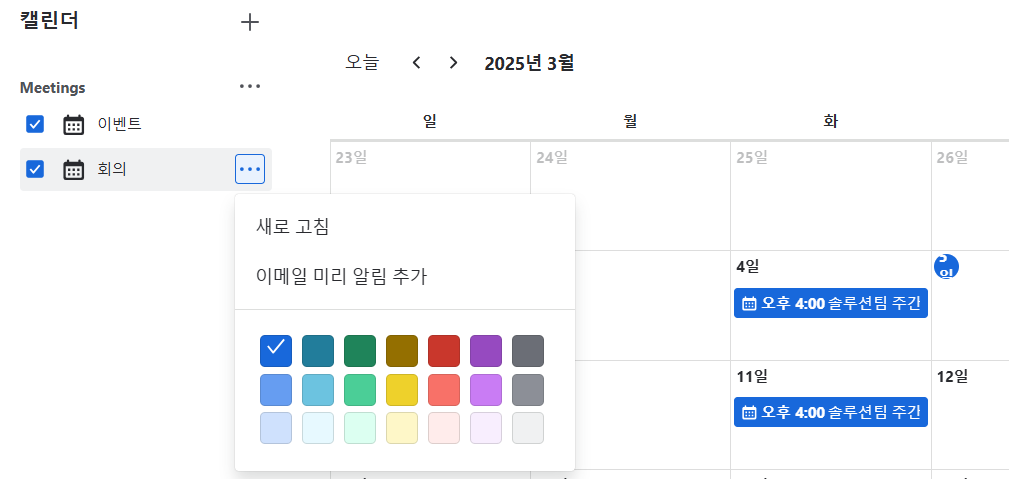Go to next month arrow

tap(454, 62)
